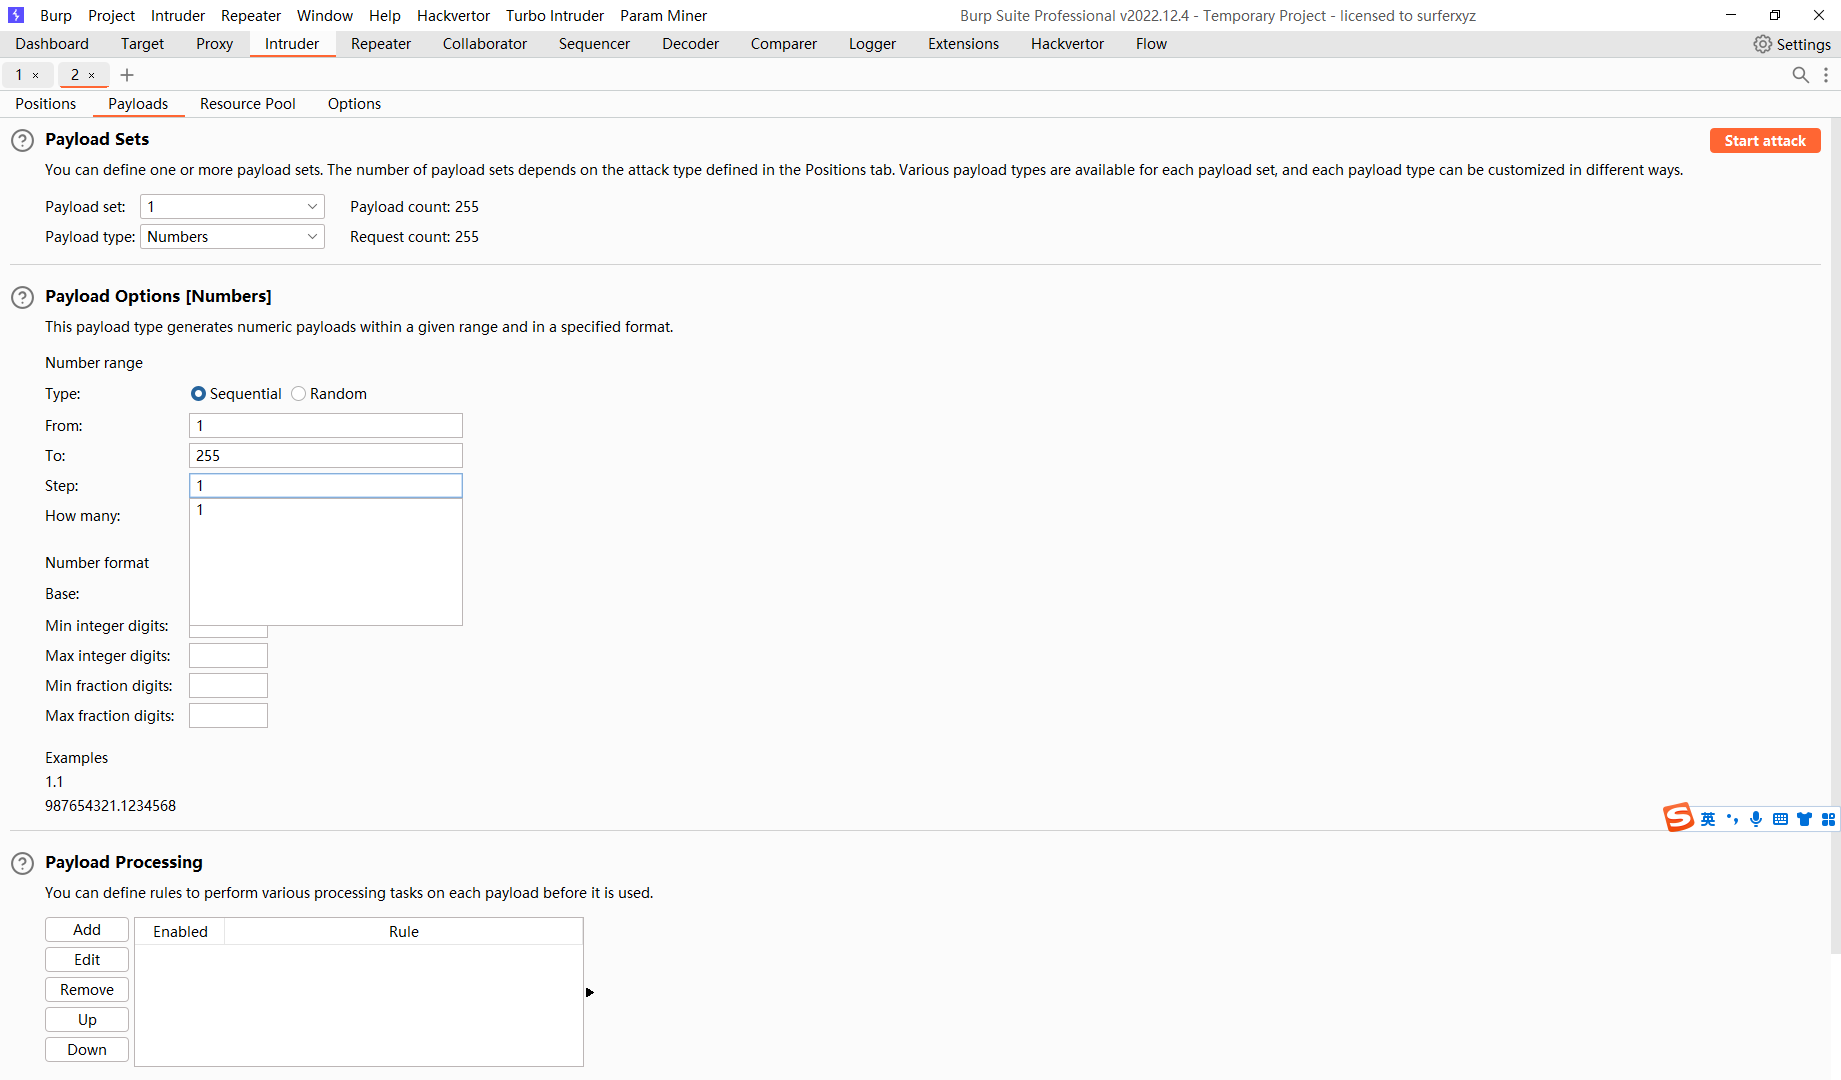Open the Turbo Intruder menu
This screenshot has width=1841, height=1080.
tap(554, 15)
